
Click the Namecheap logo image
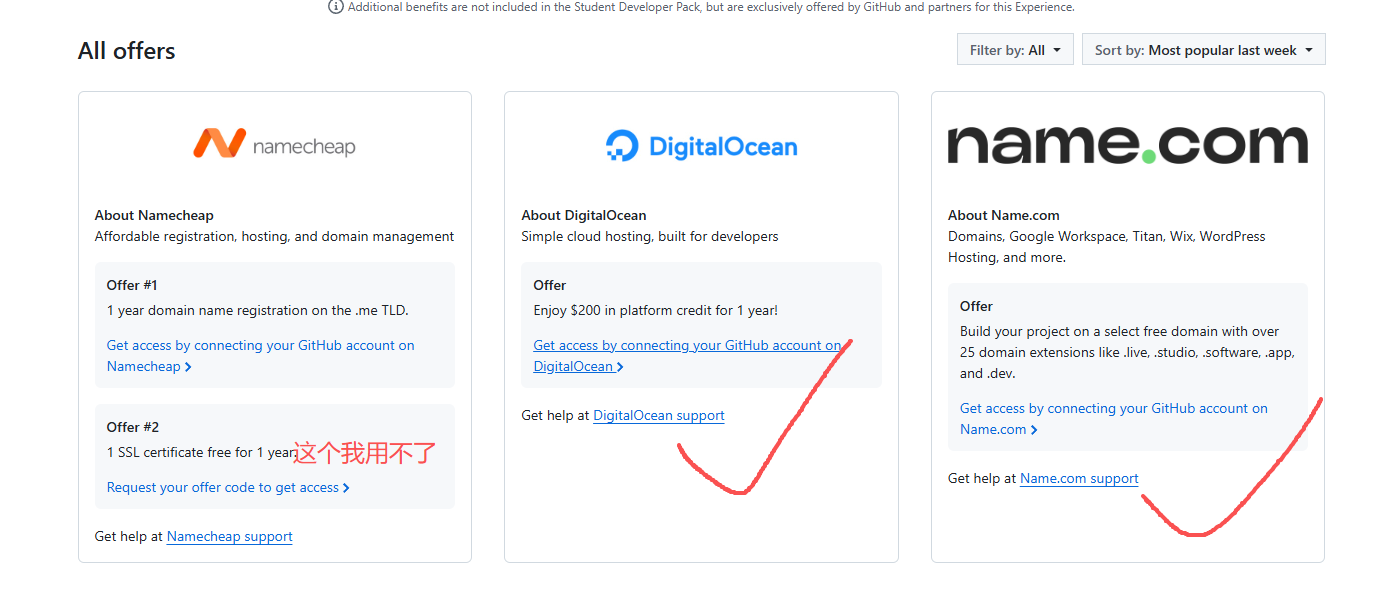tap(274, 145)
